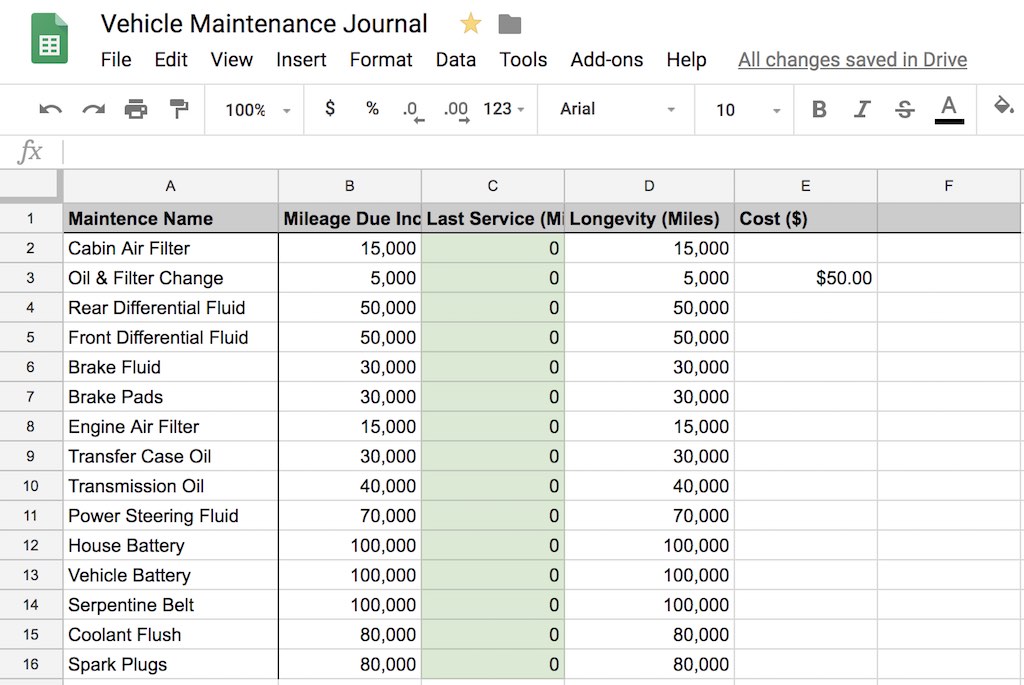Open the Data menu
Screen dimensions: 1024x685
click(456, 60)
